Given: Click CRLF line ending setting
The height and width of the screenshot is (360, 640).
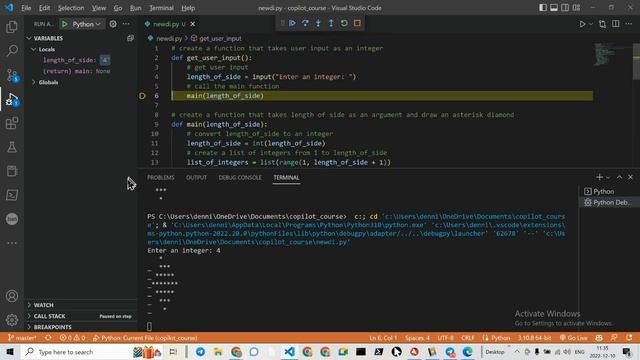Looking at the screenshot, I should click(x=468, y=338).
